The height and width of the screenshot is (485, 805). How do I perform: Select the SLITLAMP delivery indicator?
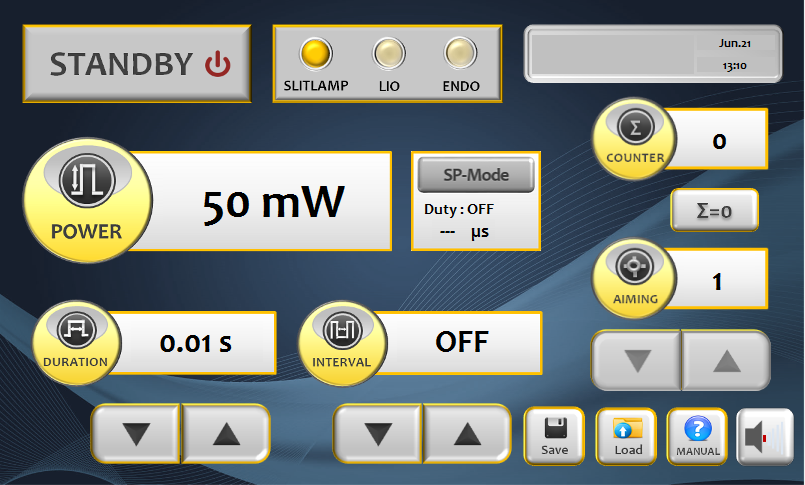pos(316,53)
